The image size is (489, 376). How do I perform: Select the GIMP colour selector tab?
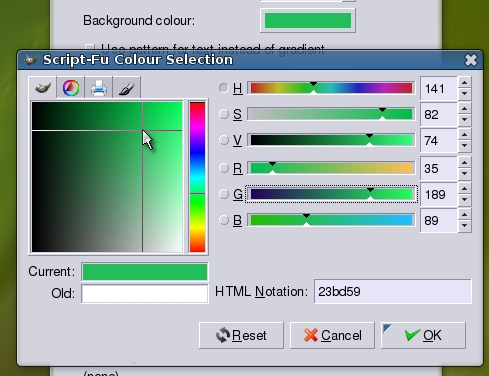point(43,88)
